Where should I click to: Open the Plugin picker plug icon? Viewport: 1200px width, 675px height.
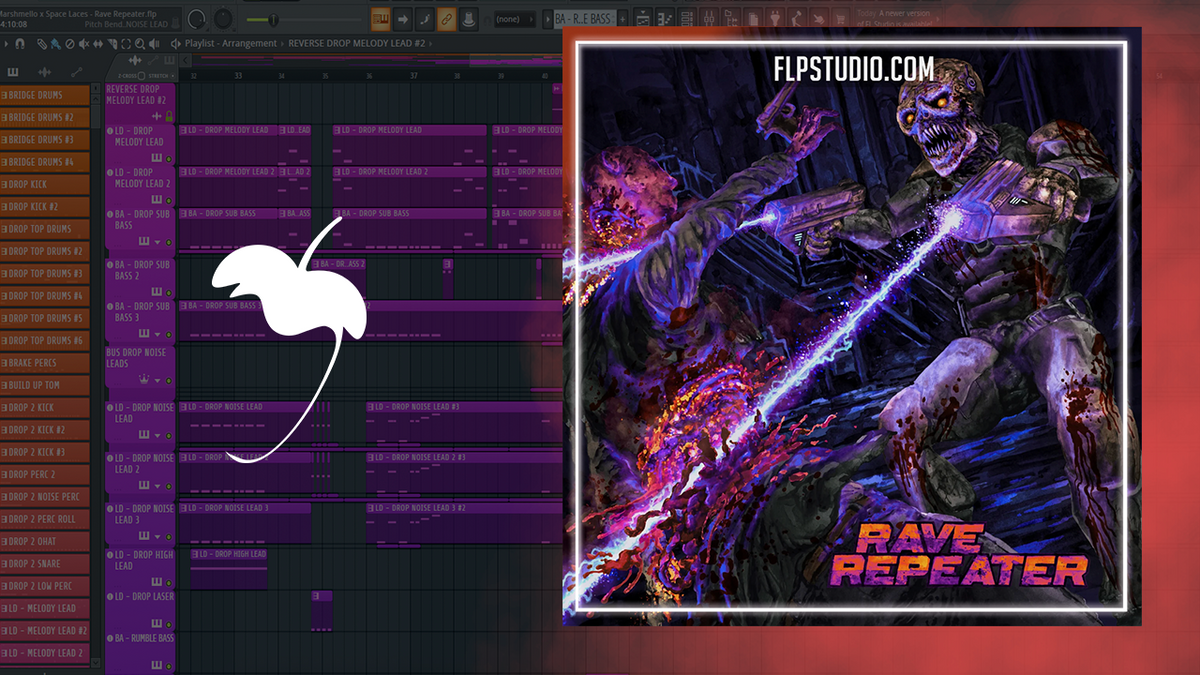pos(775,16)
